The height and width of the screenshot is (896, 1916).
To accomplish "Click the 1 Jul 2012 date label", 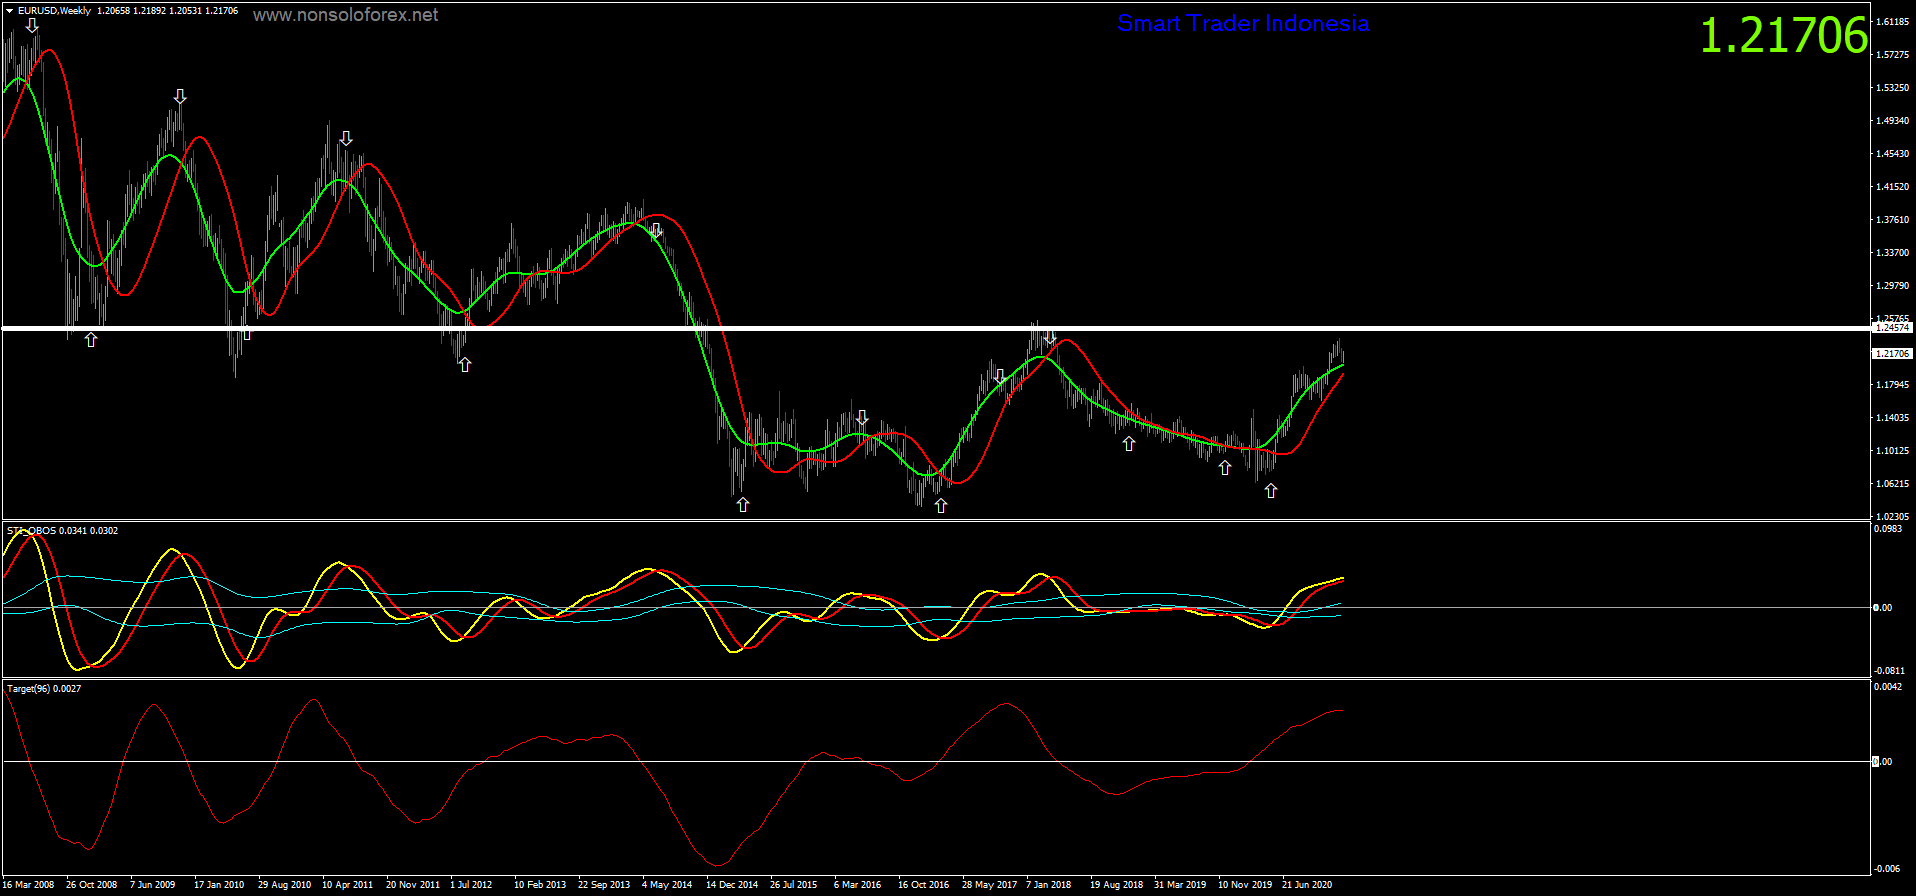I will tap(471, 884).
